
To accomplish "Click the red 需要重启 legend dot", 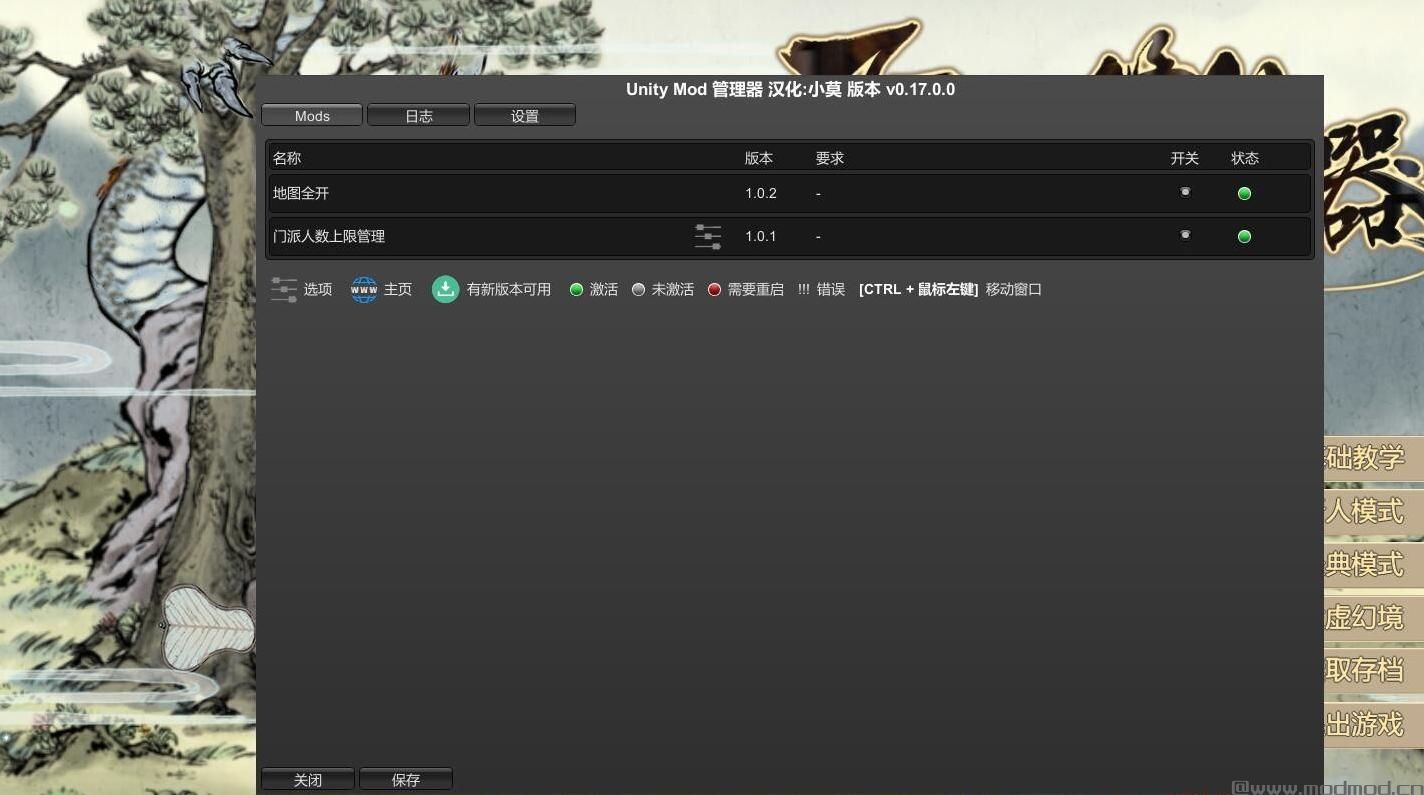I will tap(714, 290).
